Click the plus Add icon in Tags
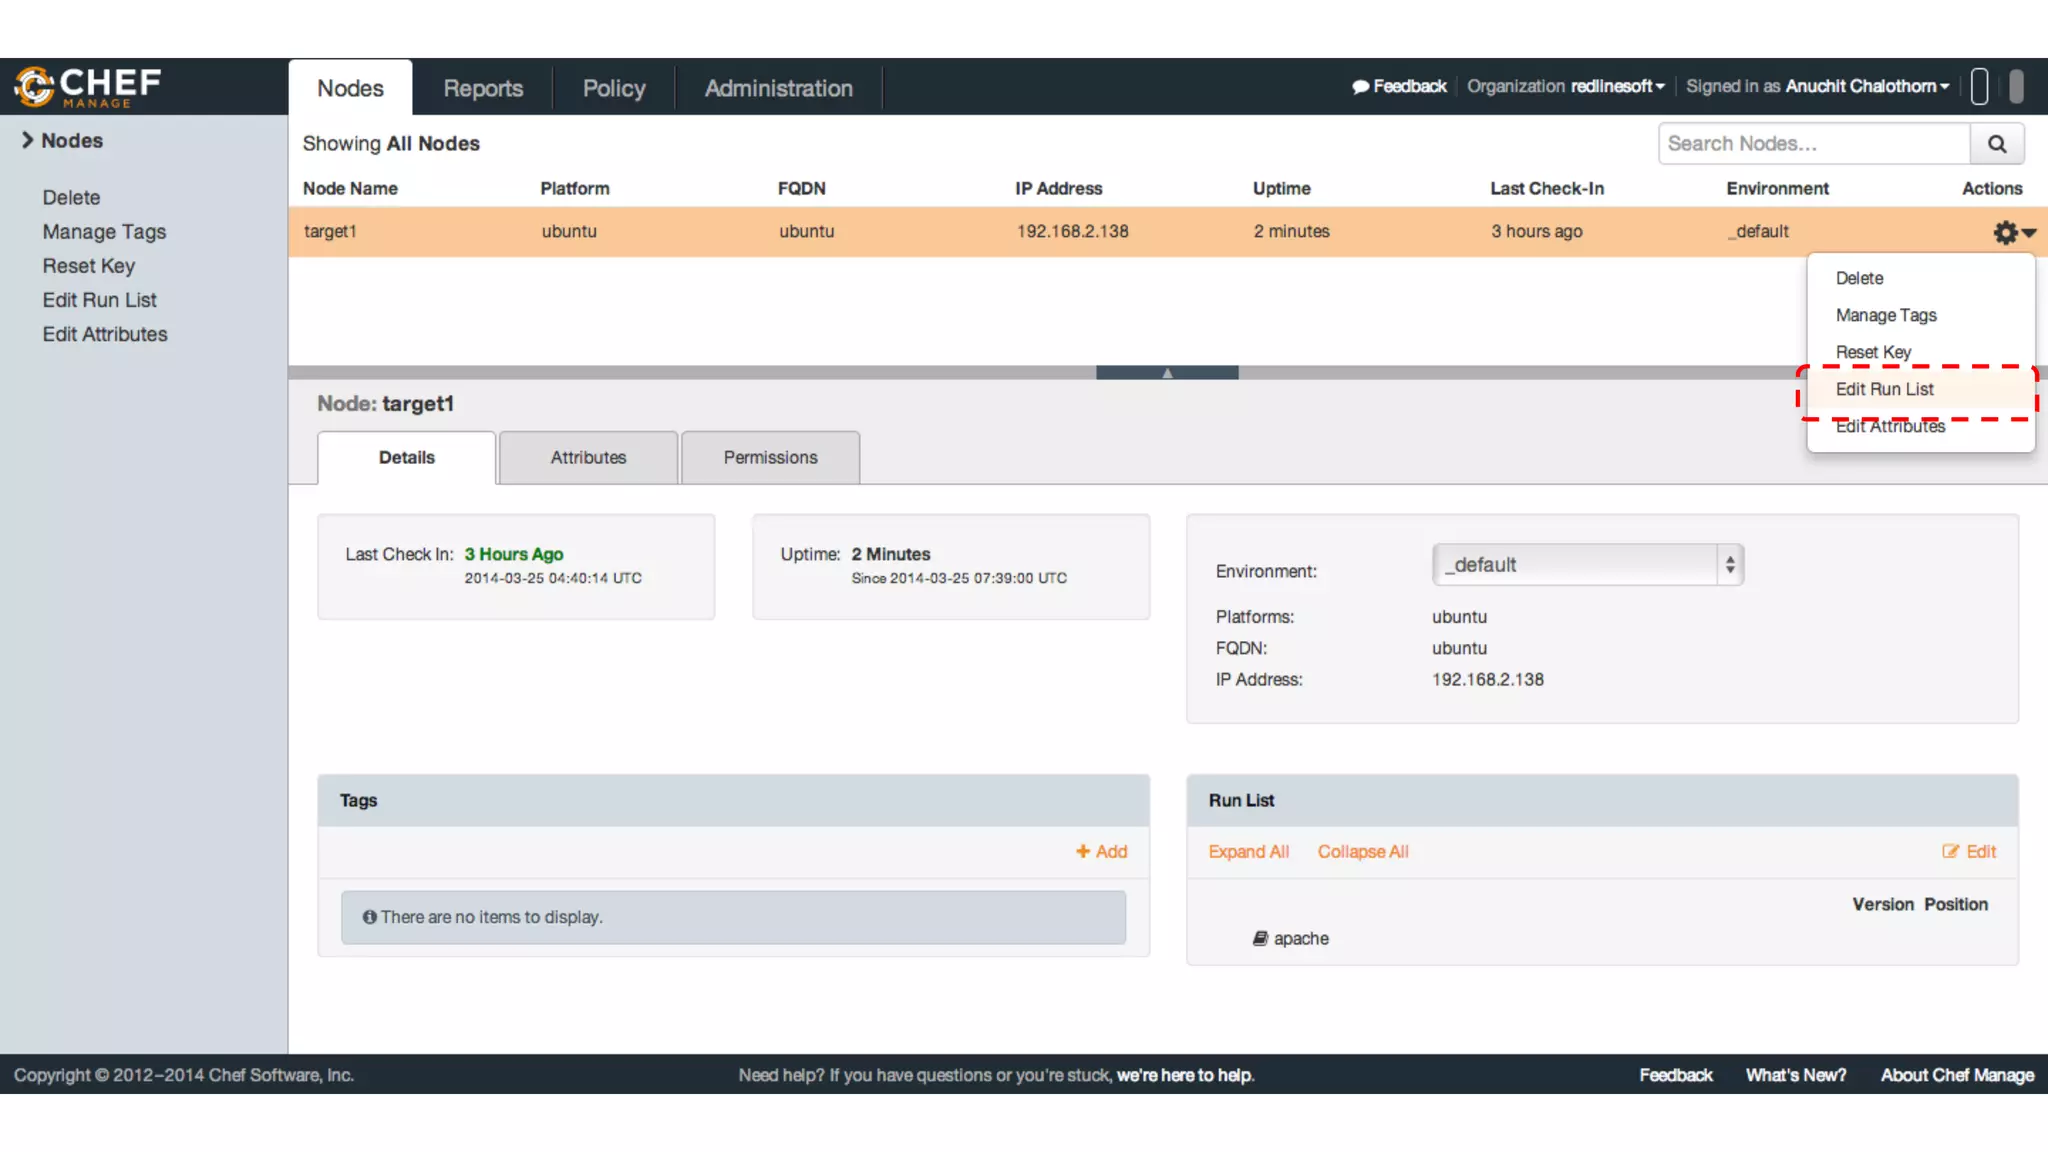 tap(1083, 851)
